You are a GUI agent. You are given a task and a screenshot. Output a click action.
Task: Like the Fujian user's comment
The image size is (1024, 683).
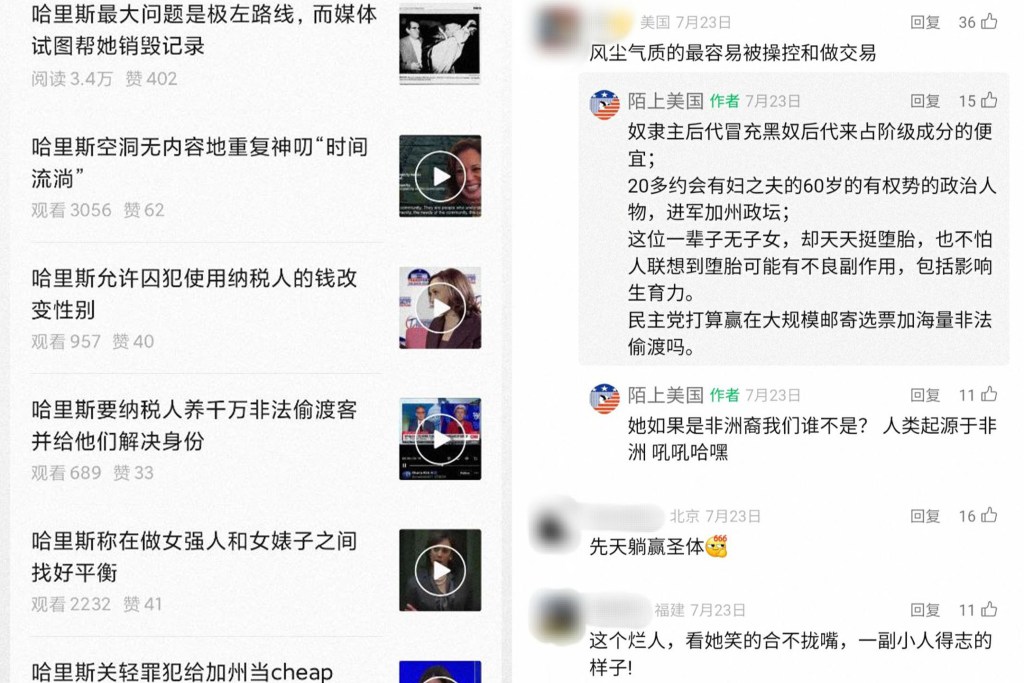point(989,610)
